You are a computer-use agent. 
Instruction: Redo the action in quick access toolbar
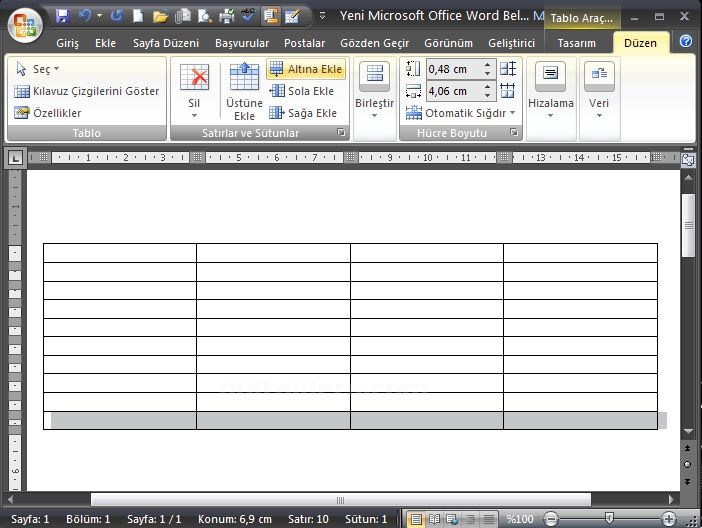pyautogui.click(x=117, y=16)
